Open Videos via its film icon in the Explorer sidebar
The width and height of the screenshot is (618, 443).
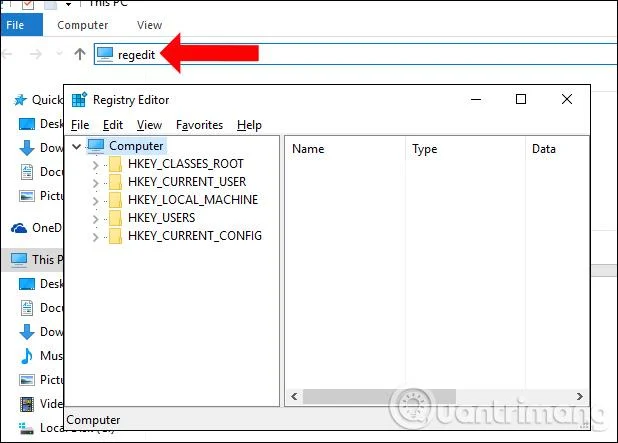(27, 404)
